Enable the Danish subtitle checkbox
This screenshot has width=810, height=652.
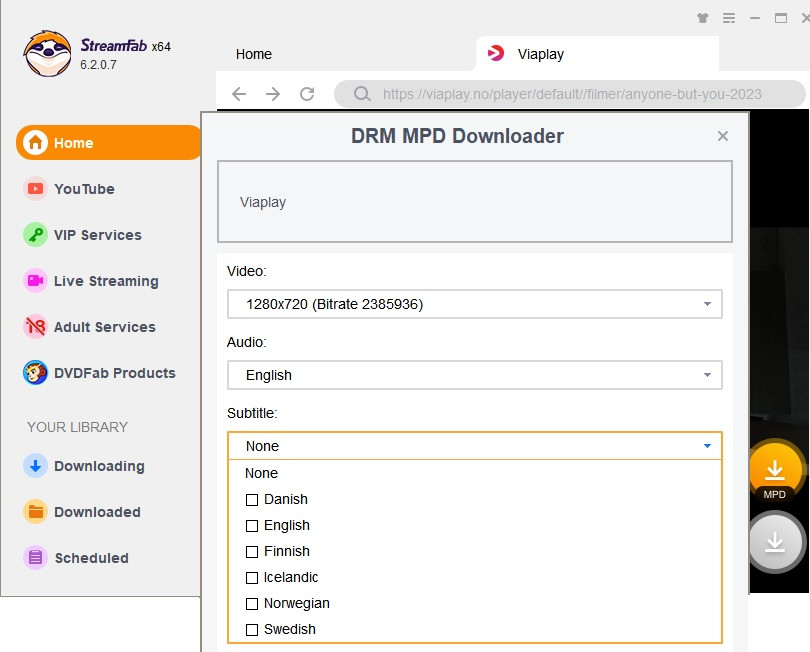(x=252, y=499)
